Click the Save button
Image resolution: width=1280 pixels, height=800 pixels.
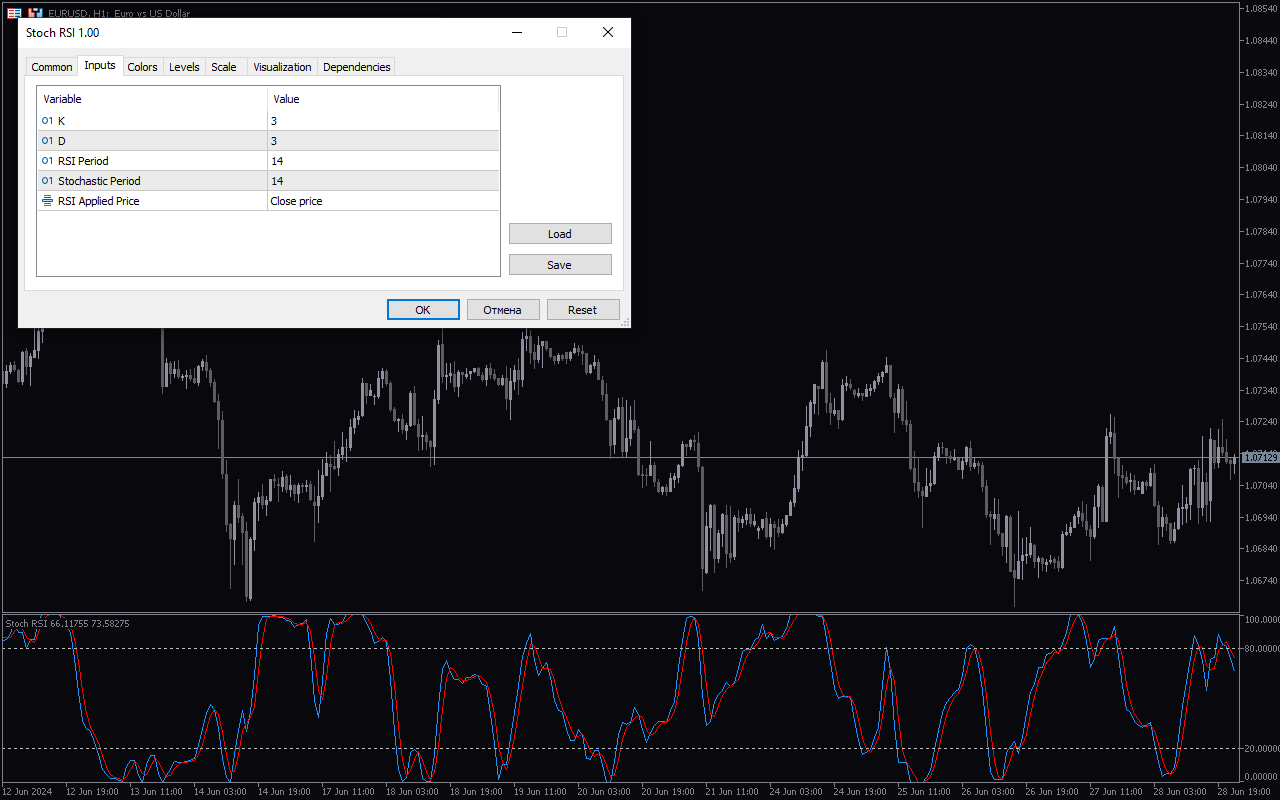pos(560,265)
